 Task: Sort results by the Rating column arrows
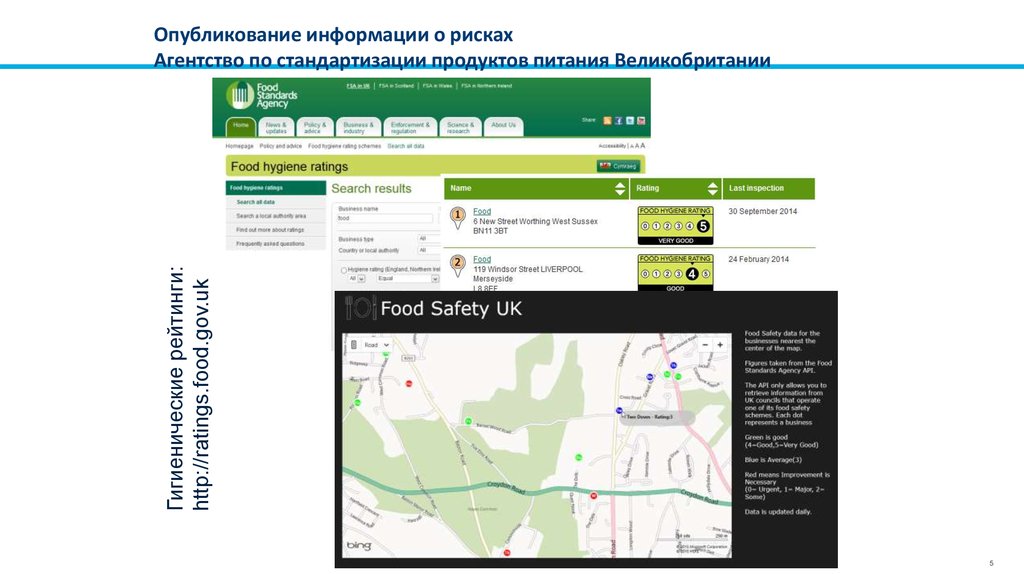coord(712,189)
